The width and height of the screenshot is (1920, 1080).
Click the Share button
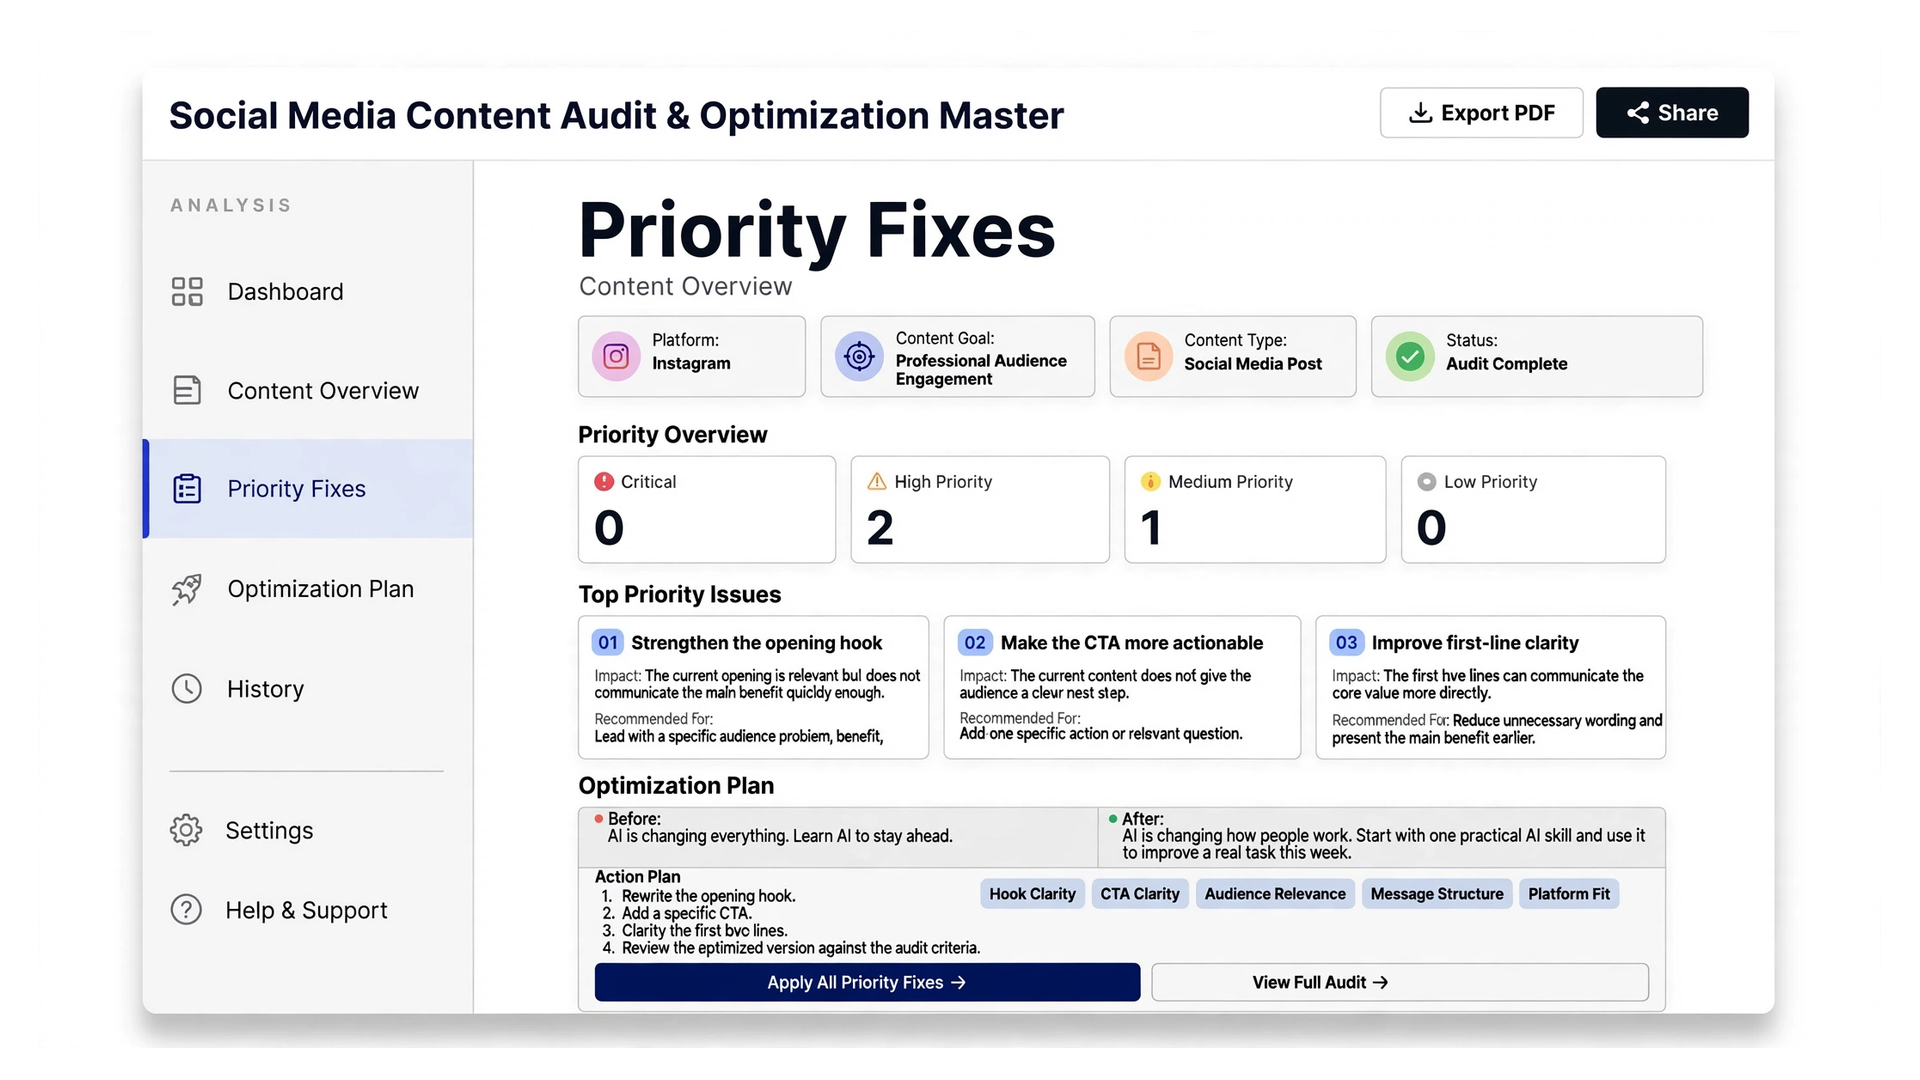click(1672, 112)
